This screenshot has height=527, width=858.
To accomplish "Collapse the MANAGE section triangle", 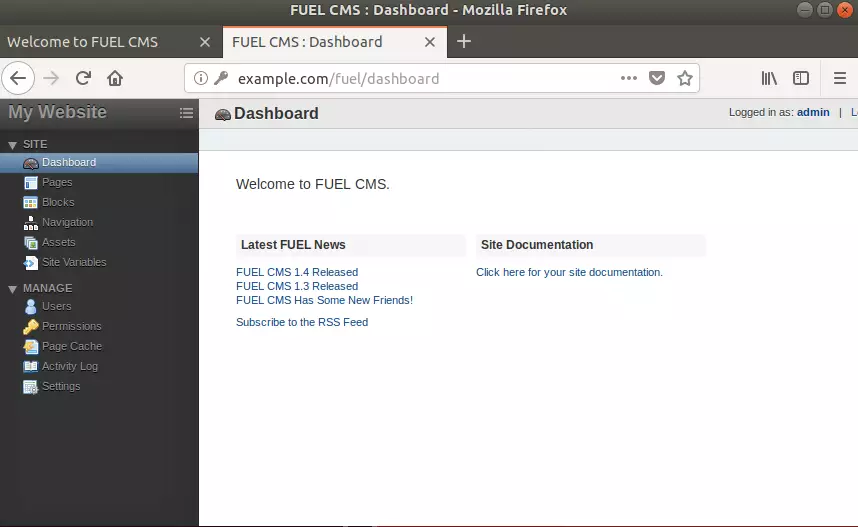I will pos(13,289).
